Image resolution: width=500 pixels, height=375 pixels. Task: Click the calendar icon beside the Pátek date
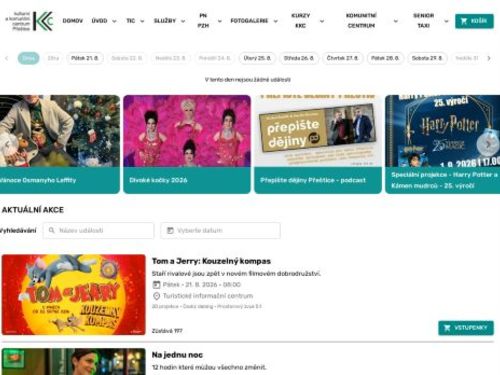pos(156,285)
